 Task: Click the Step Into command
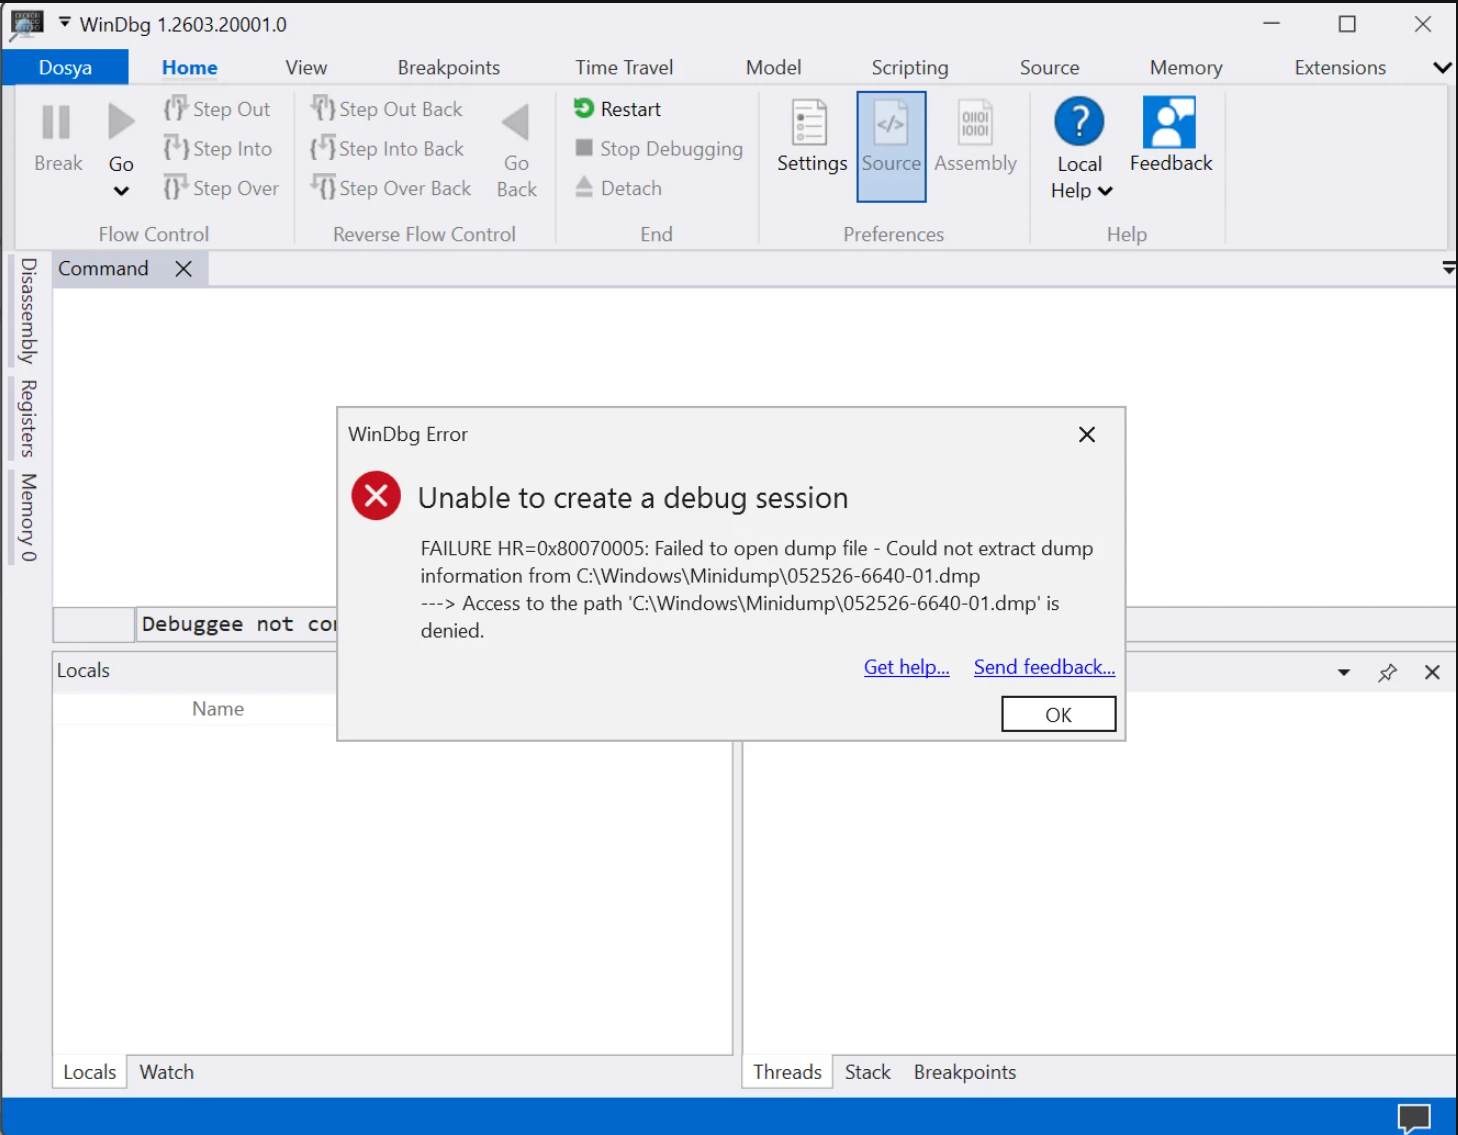[x=218, y=149]
